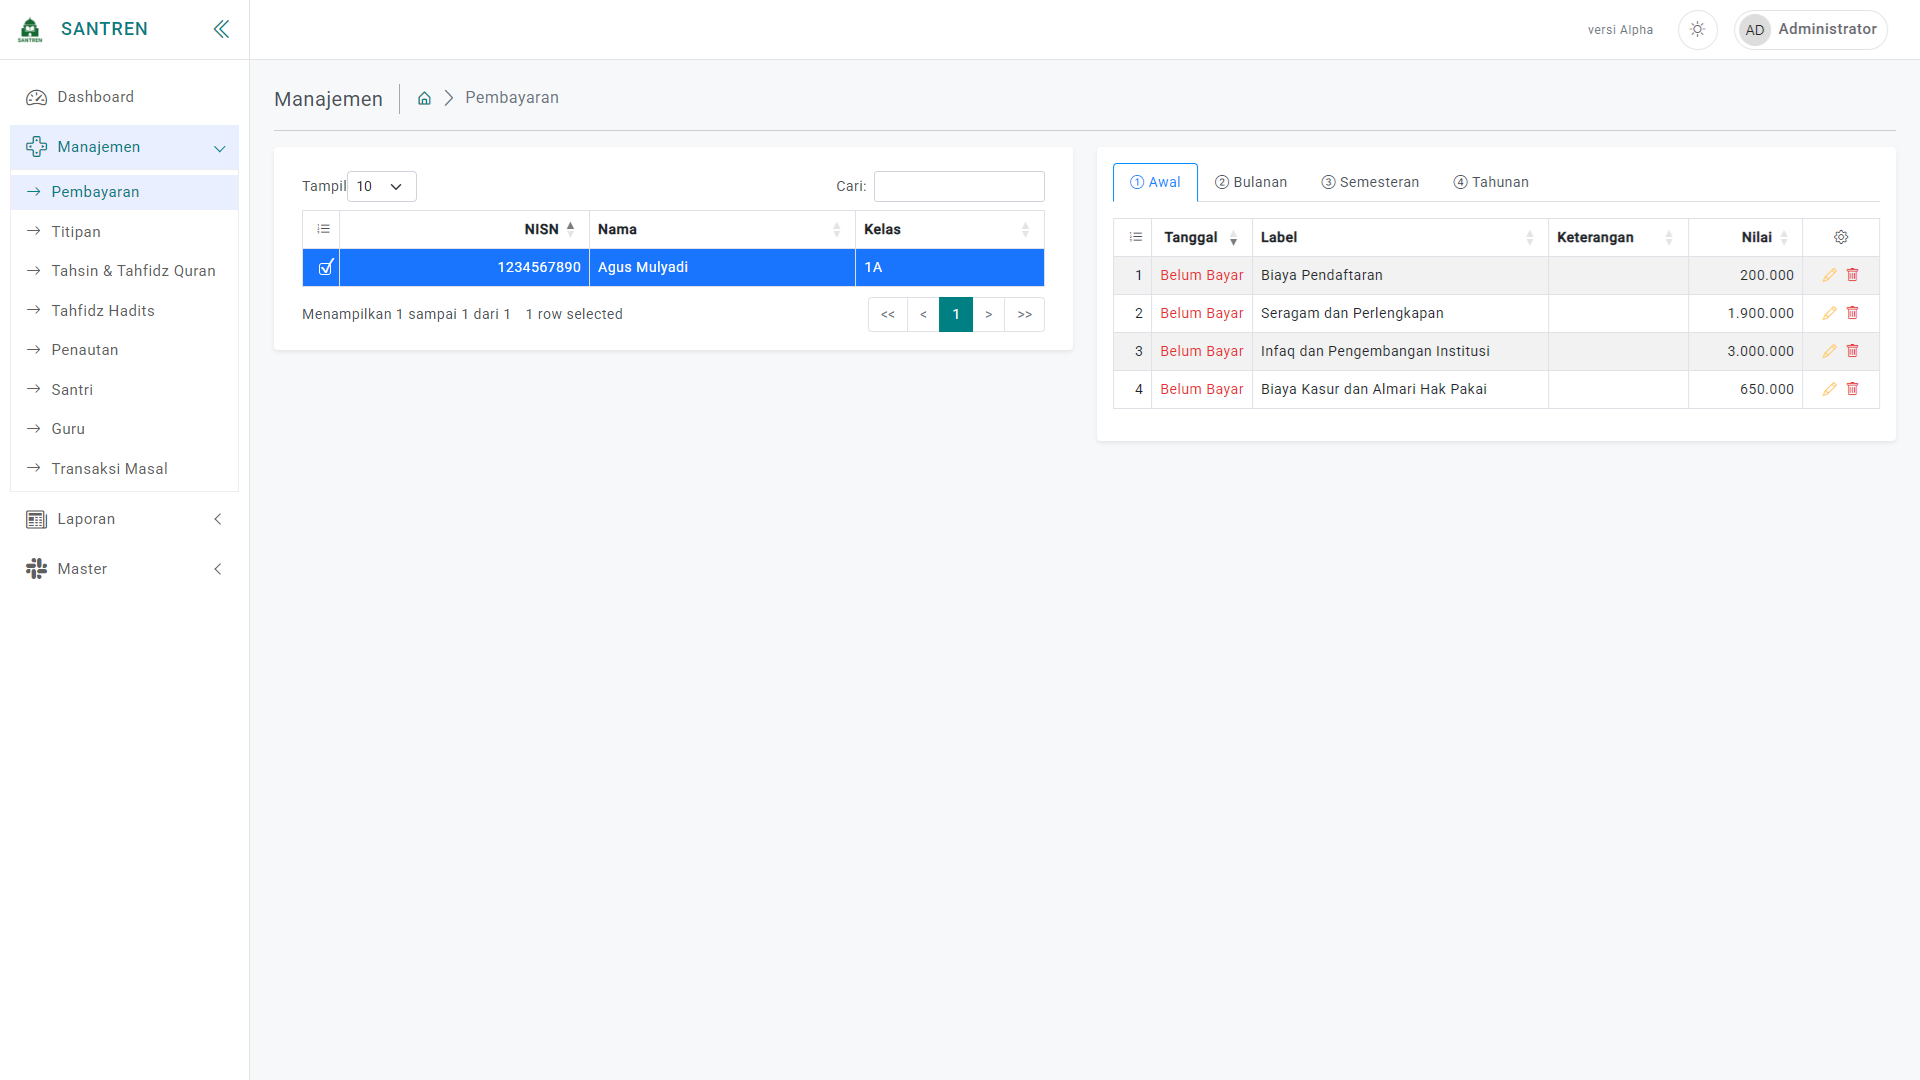Sort by Nama column arrows
The image size is (1920, 1080).
[837, 229]
